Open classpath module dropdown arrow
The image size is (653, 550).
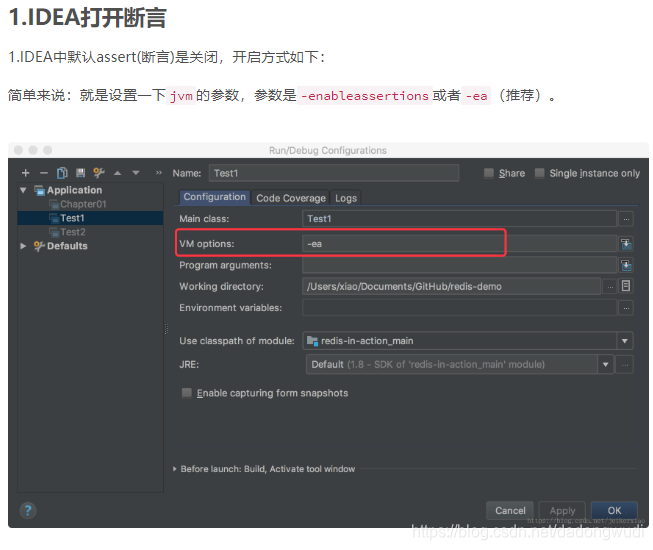[625, 341]
